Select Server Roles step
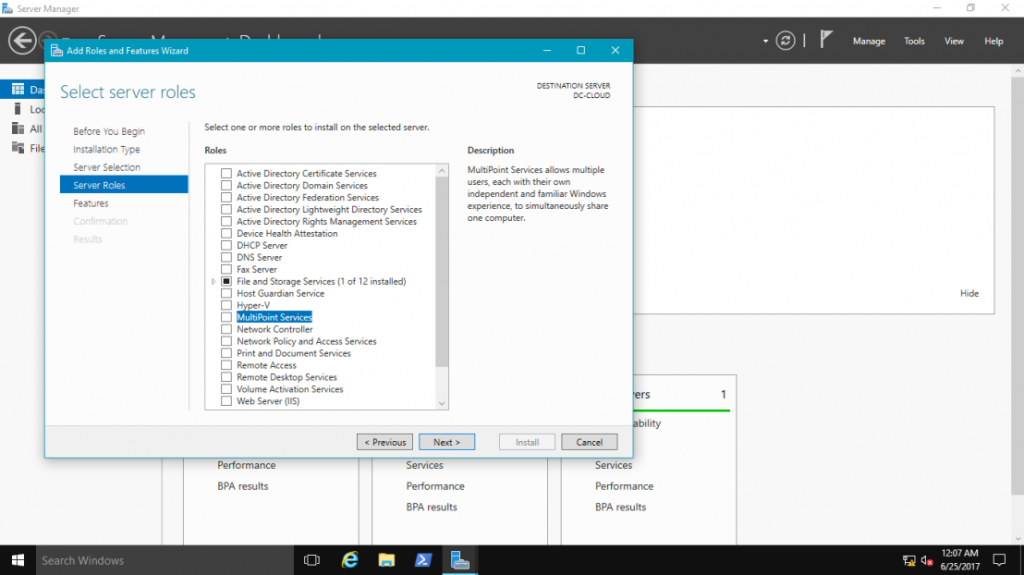Screen dimensions: 1024x575 click(124, 185)
